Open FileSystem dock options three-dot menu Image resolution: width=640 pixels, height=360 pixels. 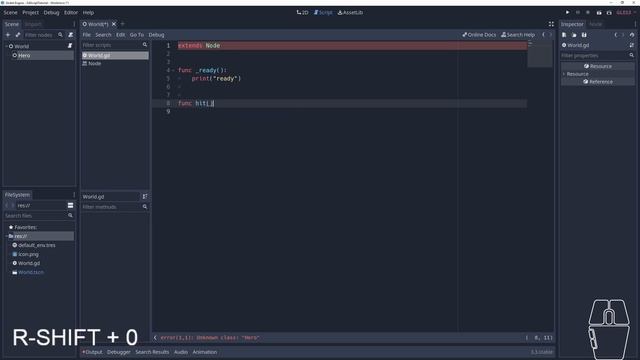(74, 195)
